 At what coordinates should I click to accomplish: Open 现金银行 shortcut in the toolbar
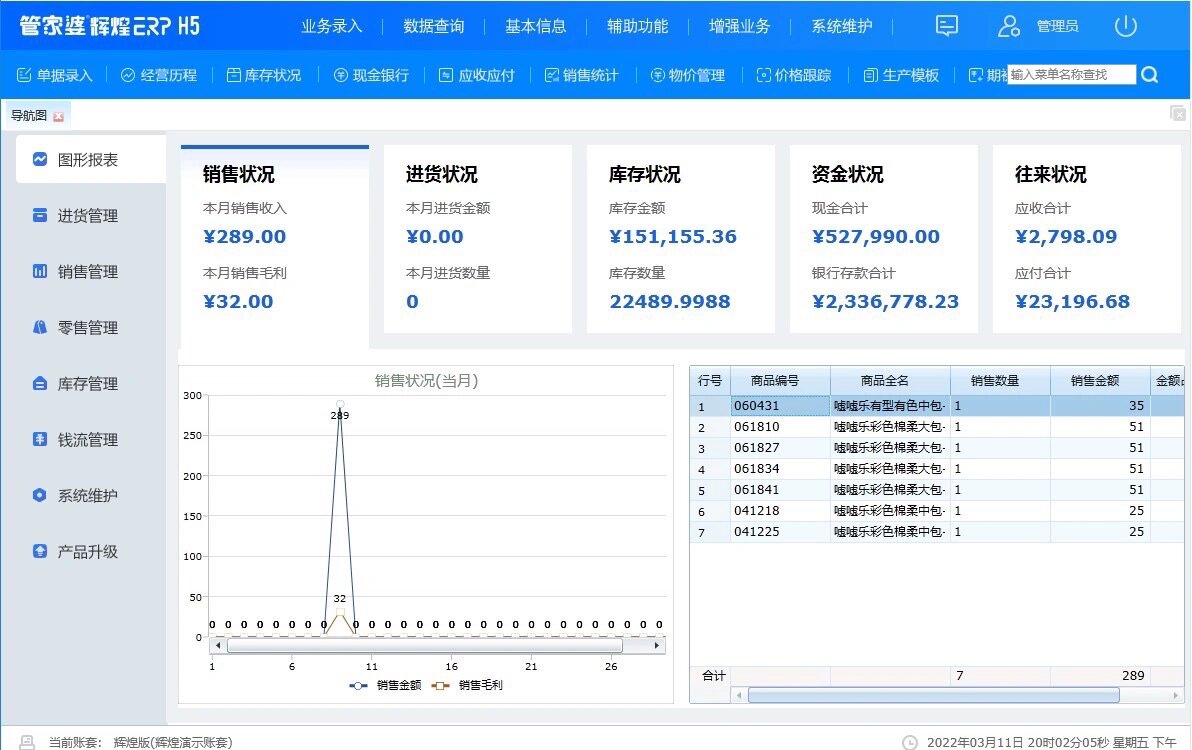(x=371, y=75)
